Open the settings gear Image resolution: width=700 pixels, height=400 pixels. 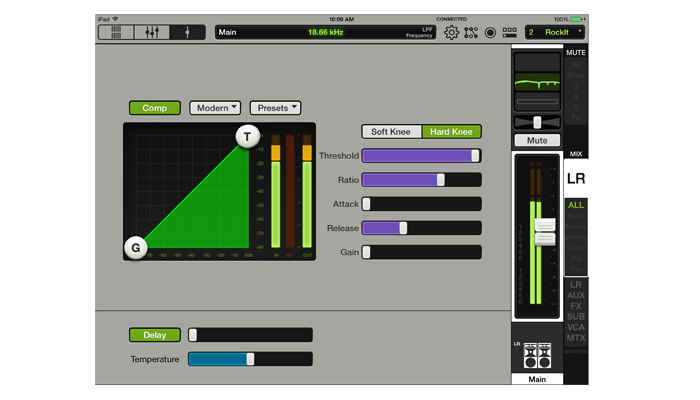point(451,32)
